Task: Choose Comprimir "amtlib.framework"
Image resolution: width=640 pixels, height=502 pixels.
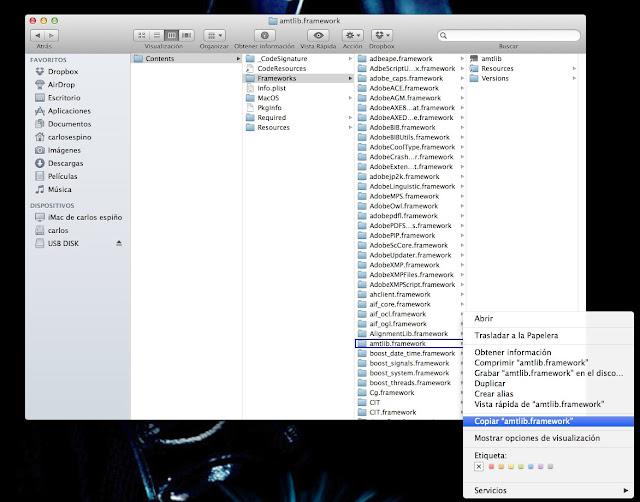Action: coord(548,363)
